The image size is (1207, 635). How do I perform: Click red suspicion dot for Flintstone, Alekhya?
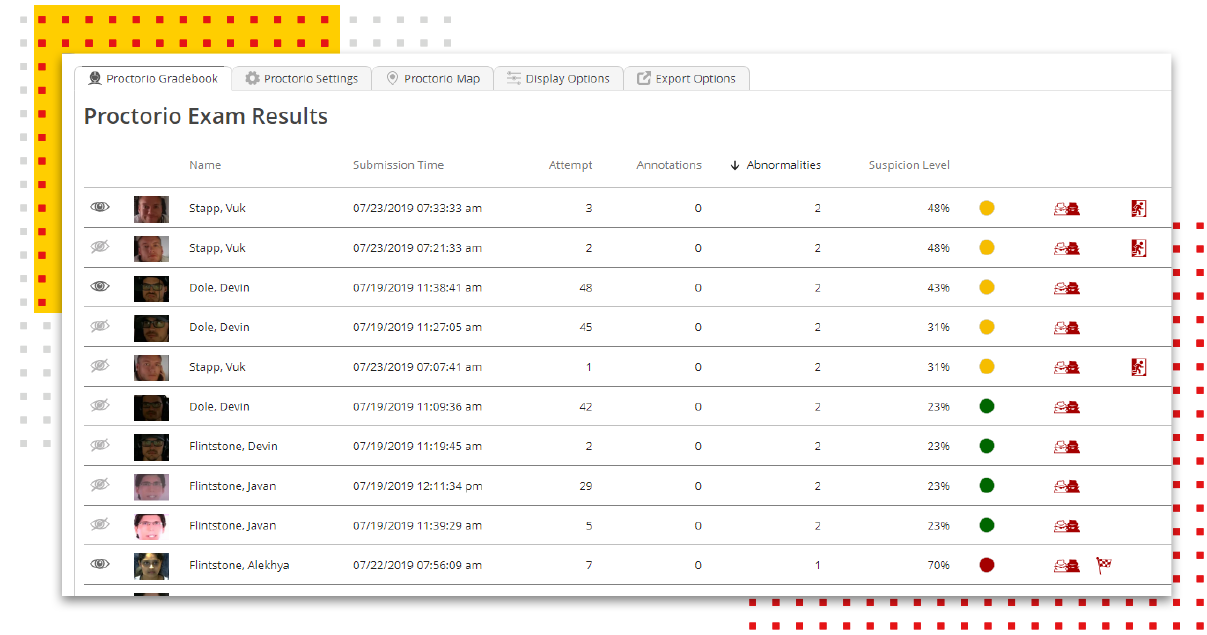(987, 565)
